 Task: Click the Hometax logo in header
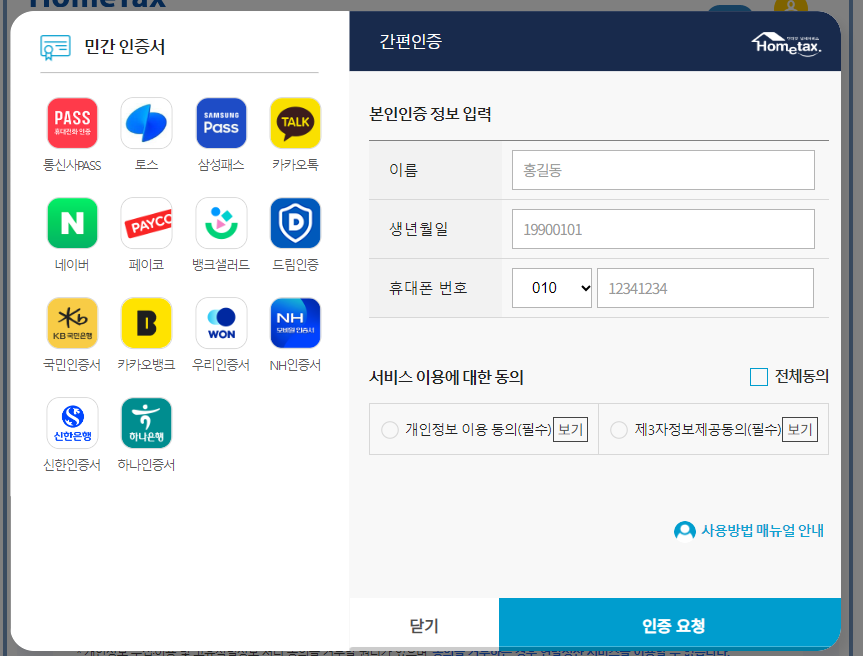(786, 44)
